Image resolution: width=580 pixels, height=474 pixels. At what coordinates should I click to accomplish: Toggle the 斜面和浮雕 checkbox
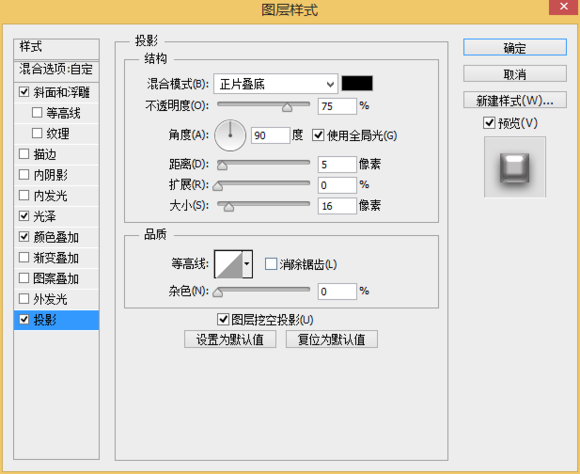24,91
